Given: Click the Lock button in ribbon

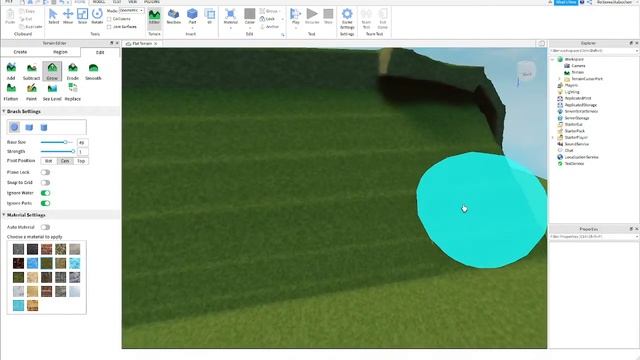Looking at the screenshot, I should pos(269,19).
